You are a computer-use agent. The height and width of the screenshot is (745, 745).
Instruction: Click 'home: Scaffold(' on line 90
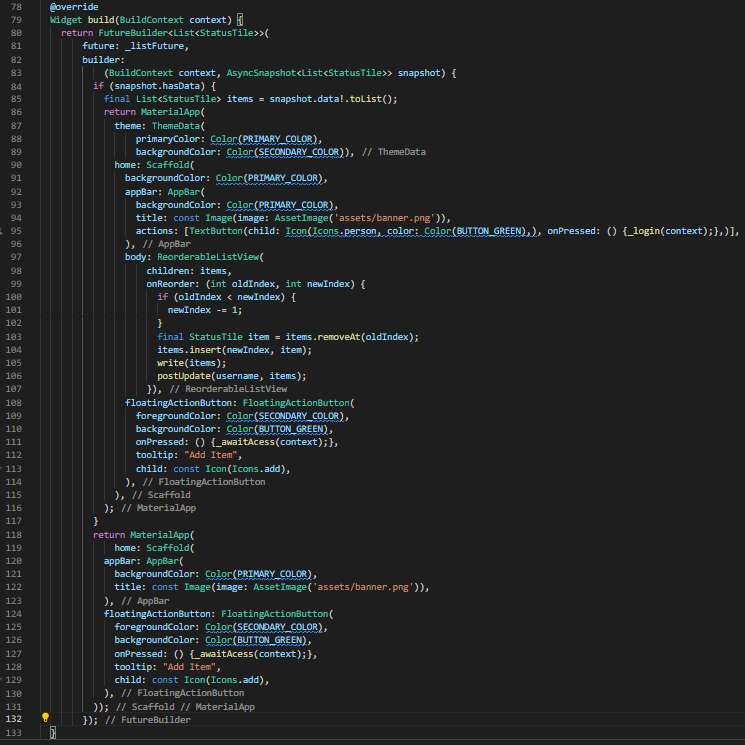(x=154, y=165)
